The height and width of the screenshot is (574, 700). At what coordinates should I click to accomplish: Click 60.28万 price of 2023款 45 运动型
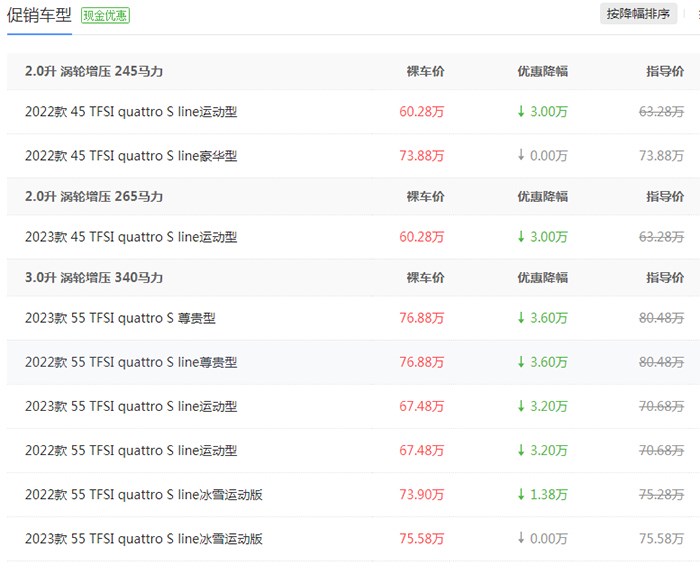coord(422,237)
